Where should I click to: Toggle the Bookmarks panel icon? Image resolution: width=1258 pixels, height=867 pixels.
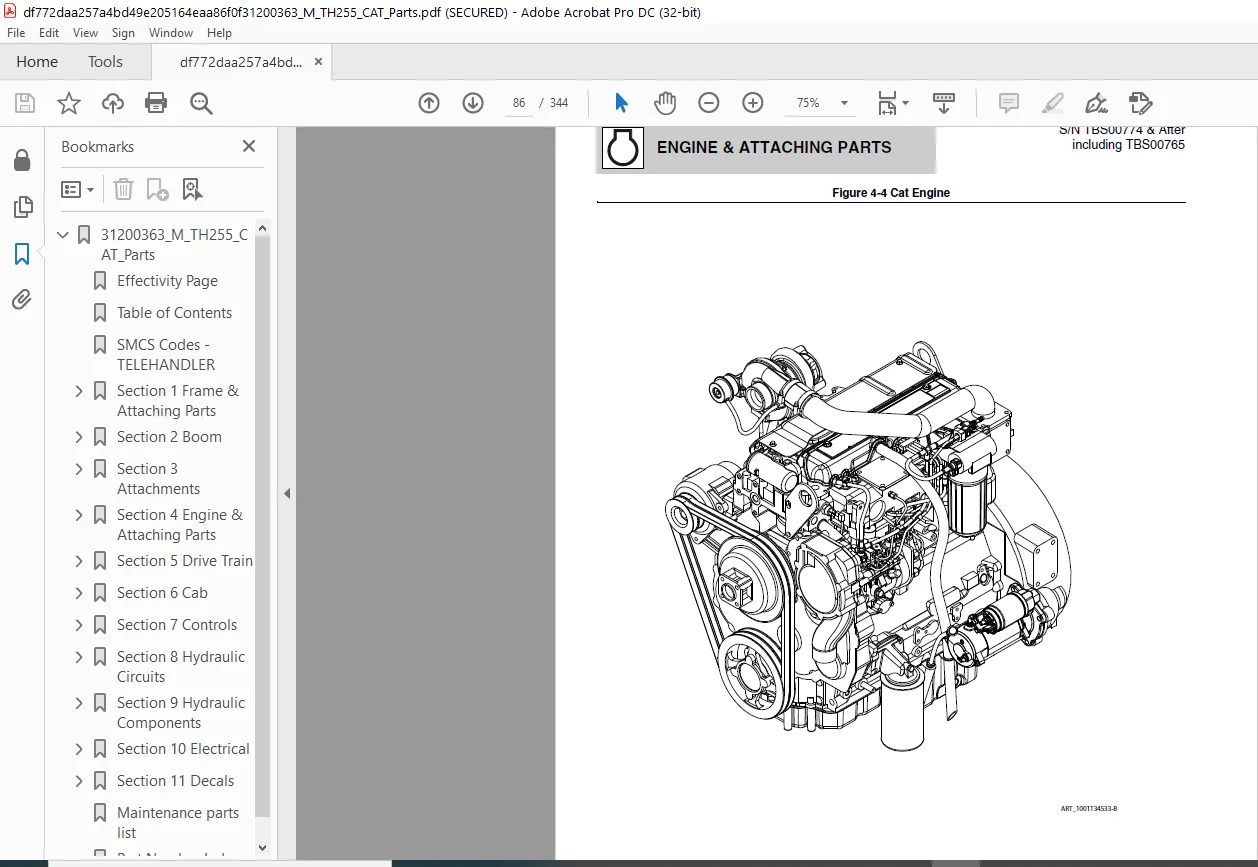[22, 254]
